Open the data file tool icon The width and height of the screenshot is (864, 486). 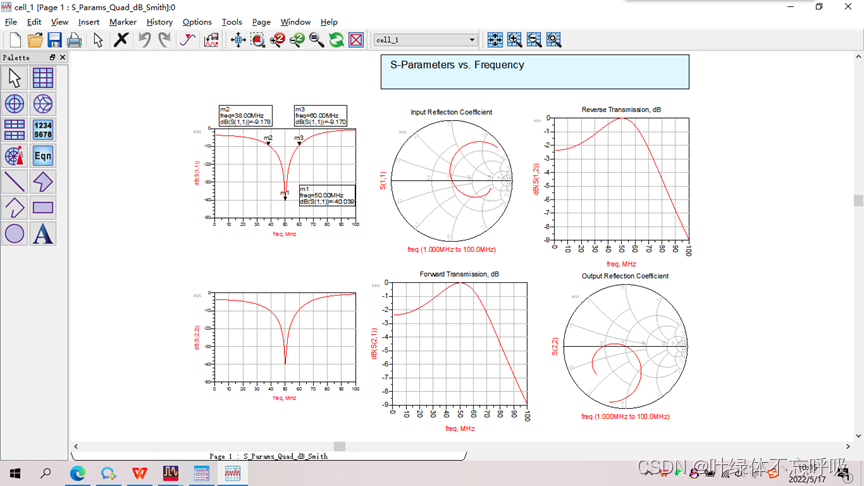pyautogui.click(x=211, y=40)
